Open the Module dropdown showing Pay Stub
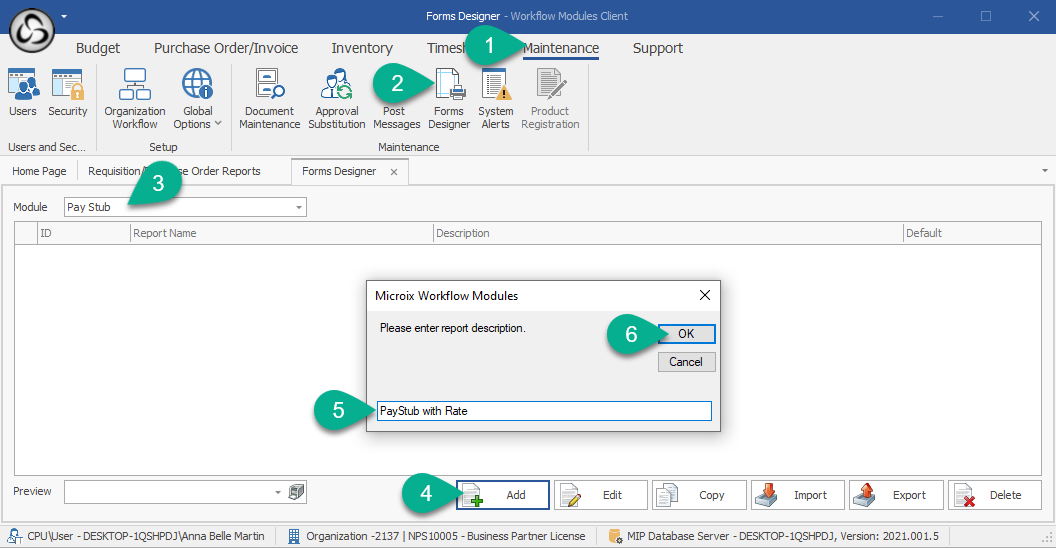The image size is (1056, 548). coord(298,207)
